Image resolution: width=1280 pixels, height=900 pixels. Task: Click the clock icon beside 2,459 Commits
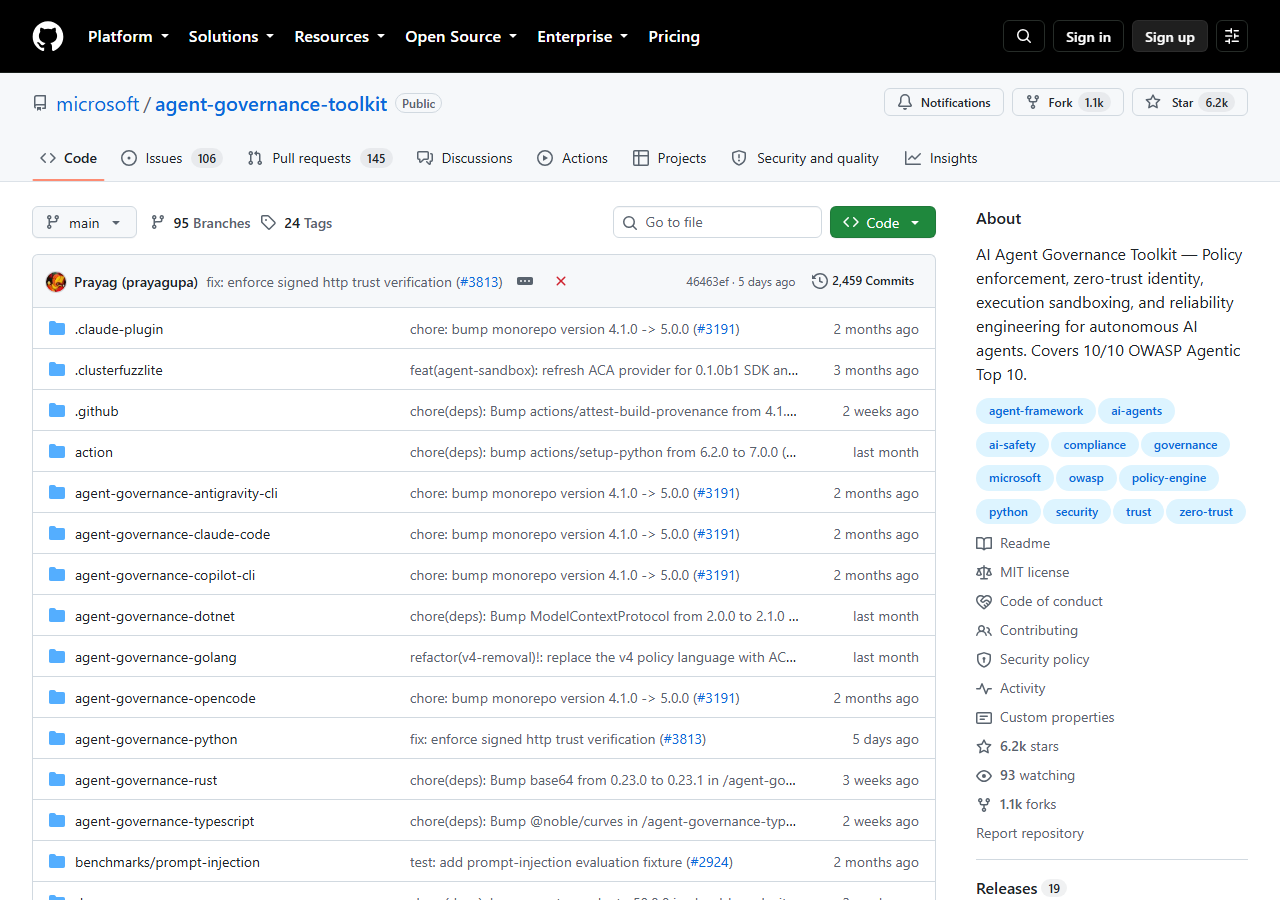click(820, 281)
